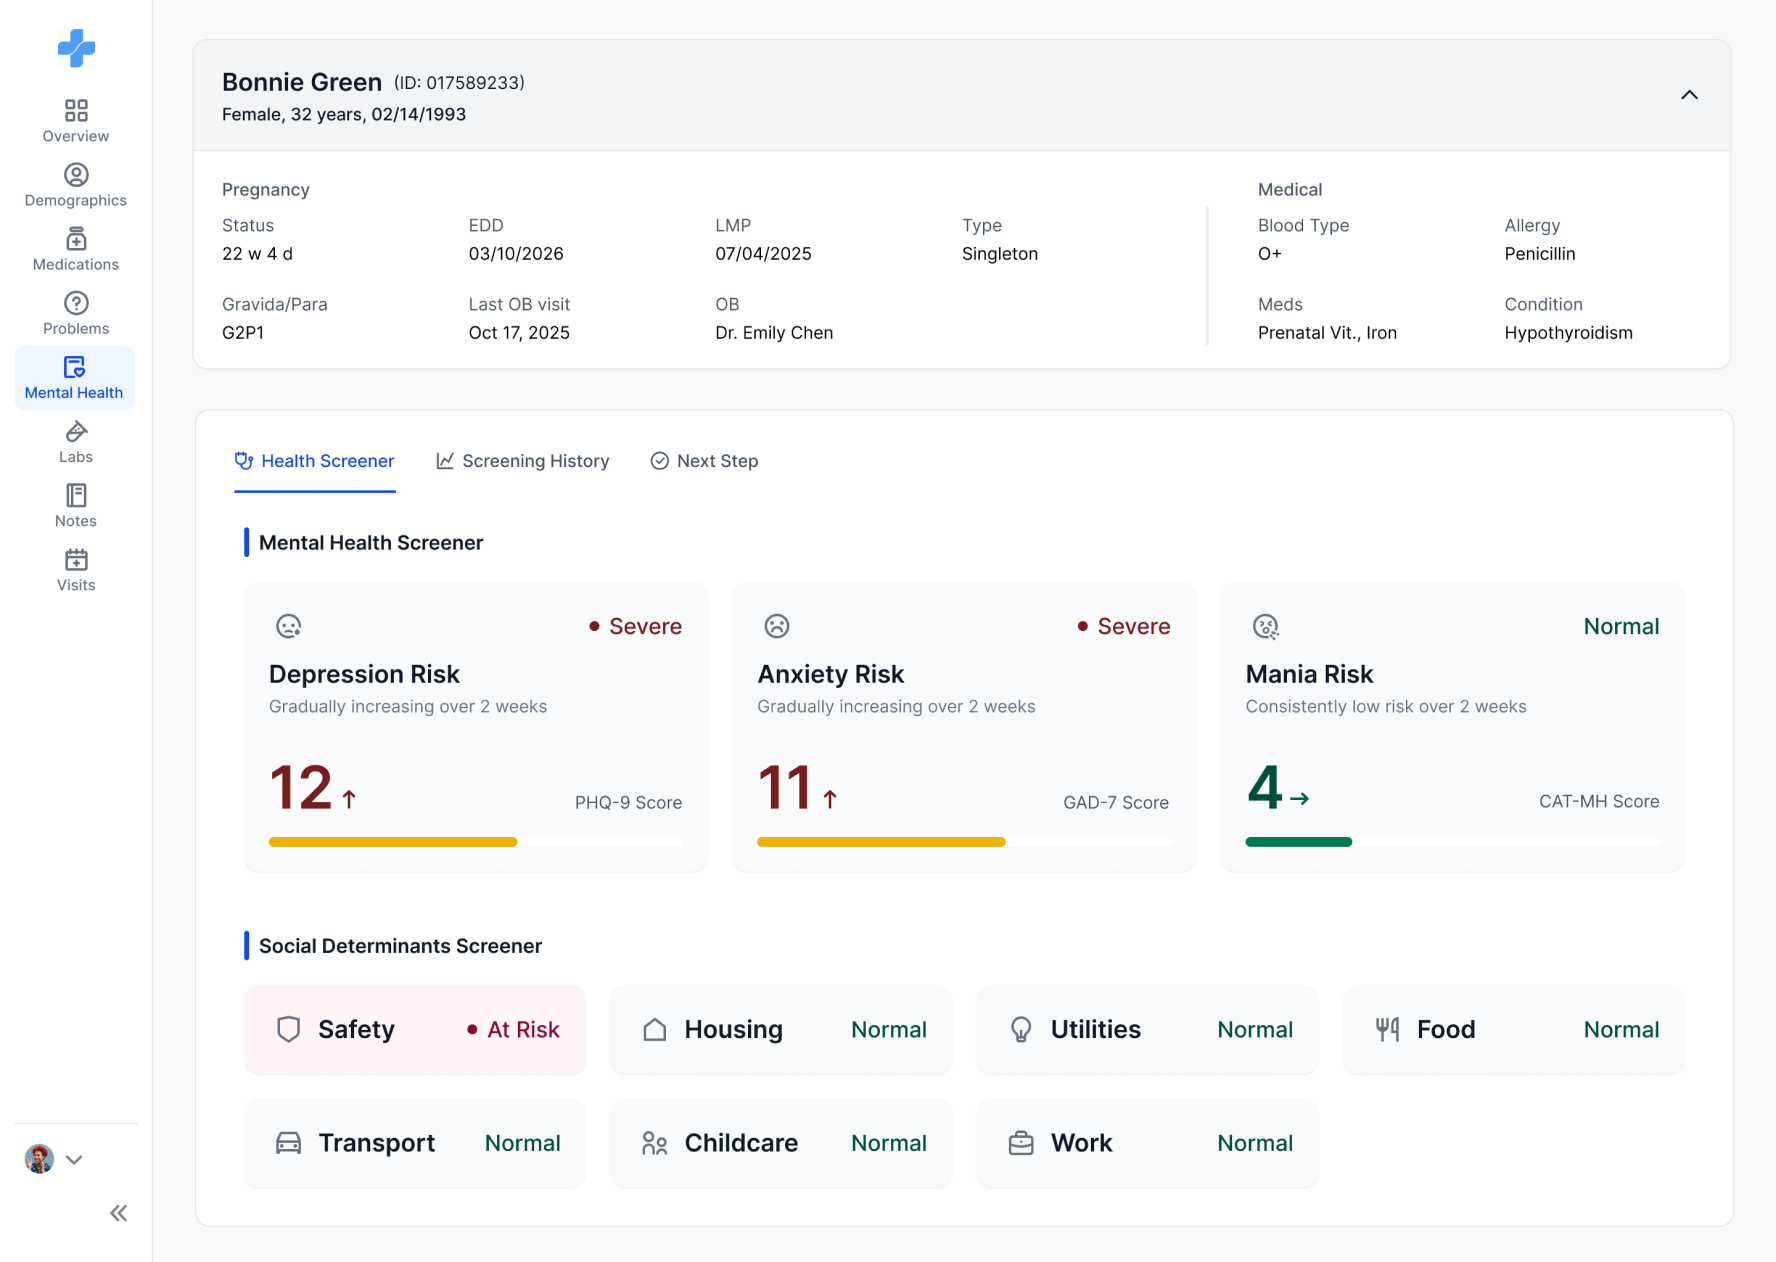Click the Childcare Normal status
Viewport: 1776px width, 1262px height.
pos(889,1143)
